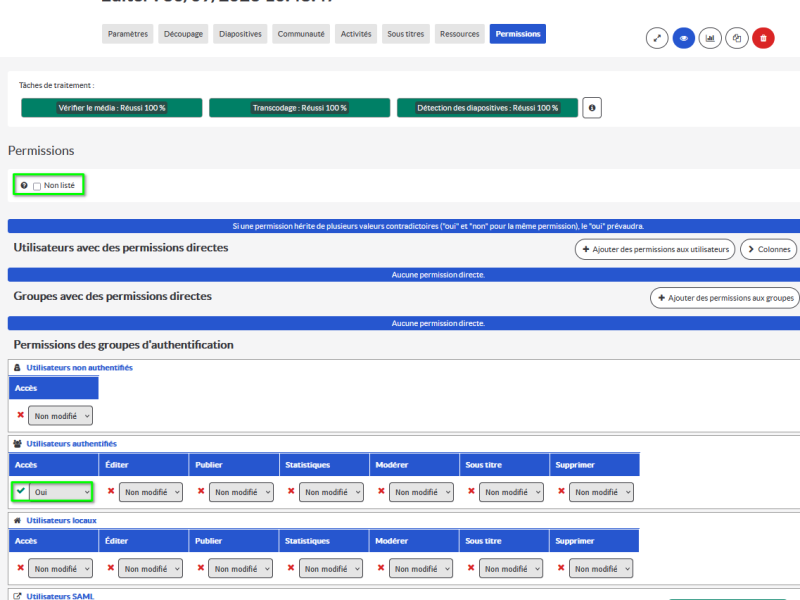The height and width of the screenshot is (600, 800).
Task: Open Sous titre dropdown for Utilisateurs authentifiés
Action: point(511,492)
